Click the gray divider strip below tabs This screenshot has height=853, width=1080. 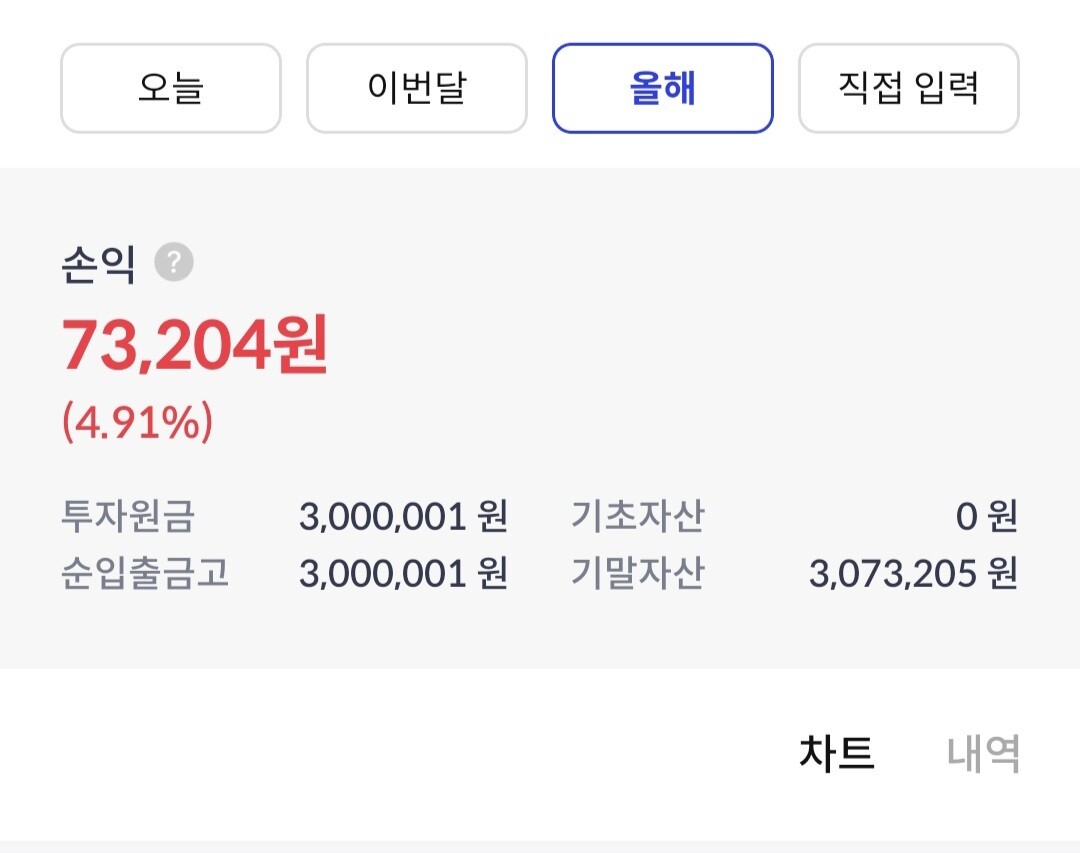pos(540,846)
